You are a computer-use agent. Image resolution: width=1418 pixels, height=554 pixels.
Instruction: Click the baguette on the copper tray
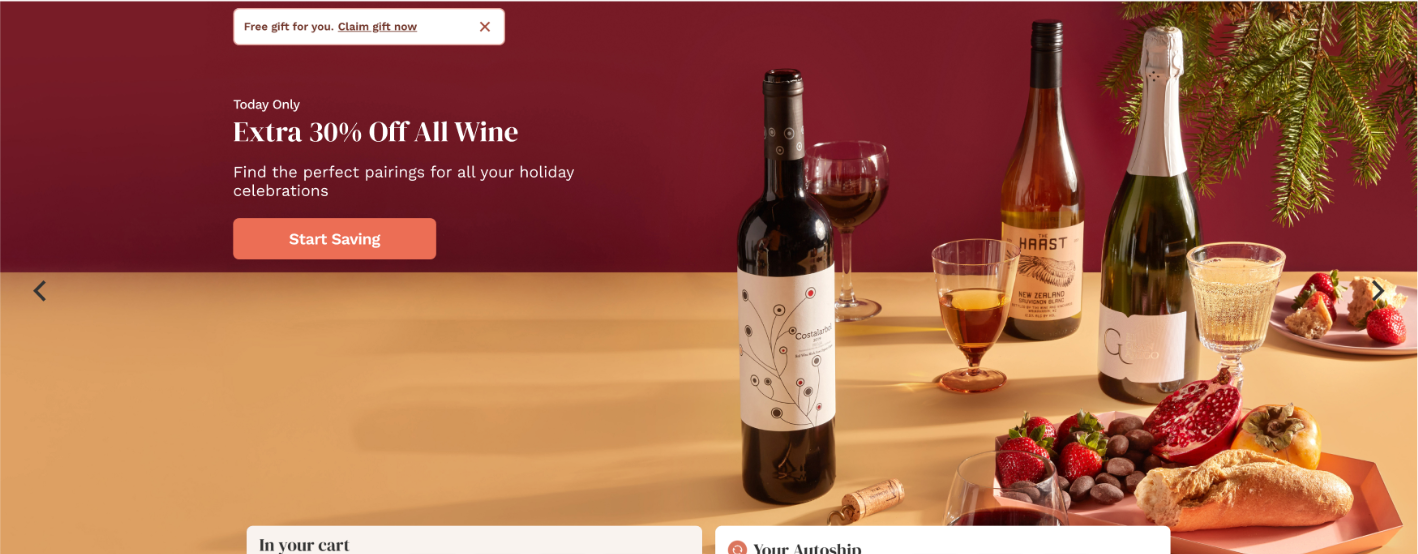click(1244, 489)
